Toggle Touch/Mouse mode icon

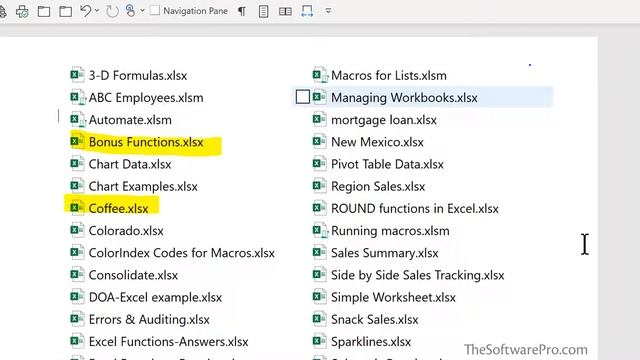(x=130, y=11)
